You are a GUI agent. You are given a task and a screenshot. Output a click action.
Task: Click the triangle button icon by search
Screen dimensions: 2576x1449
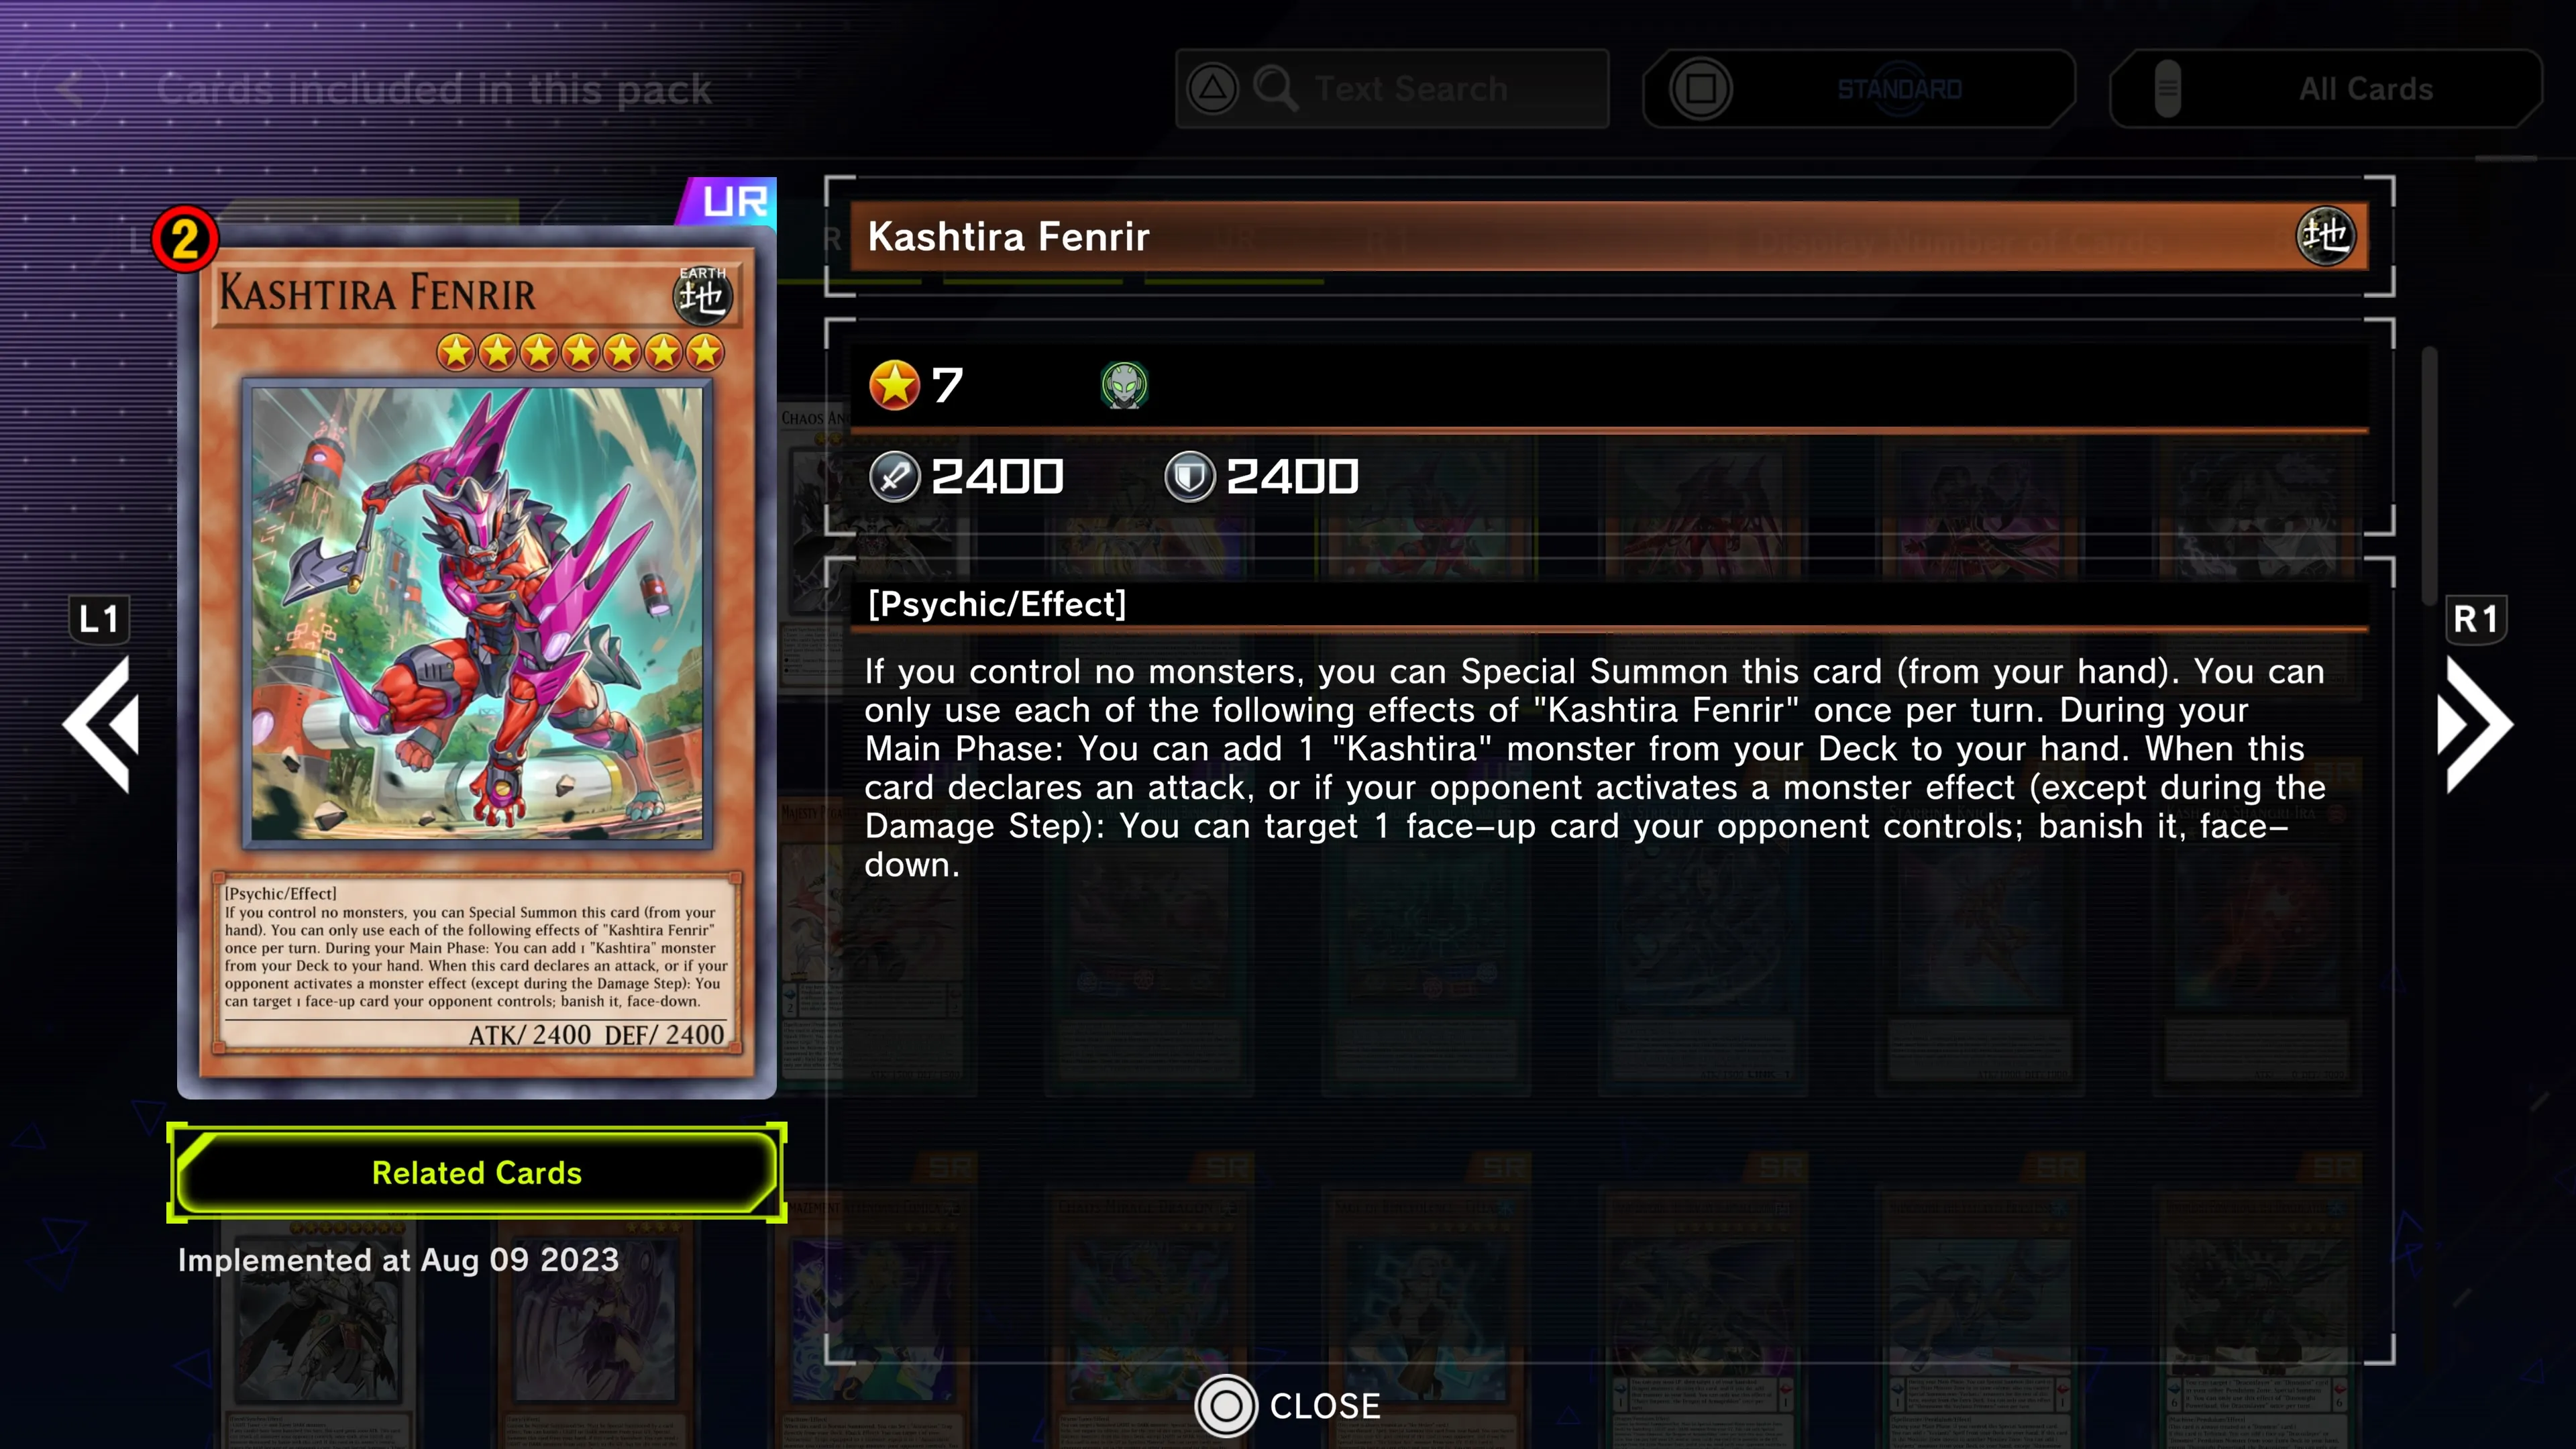click(1212, 89)
